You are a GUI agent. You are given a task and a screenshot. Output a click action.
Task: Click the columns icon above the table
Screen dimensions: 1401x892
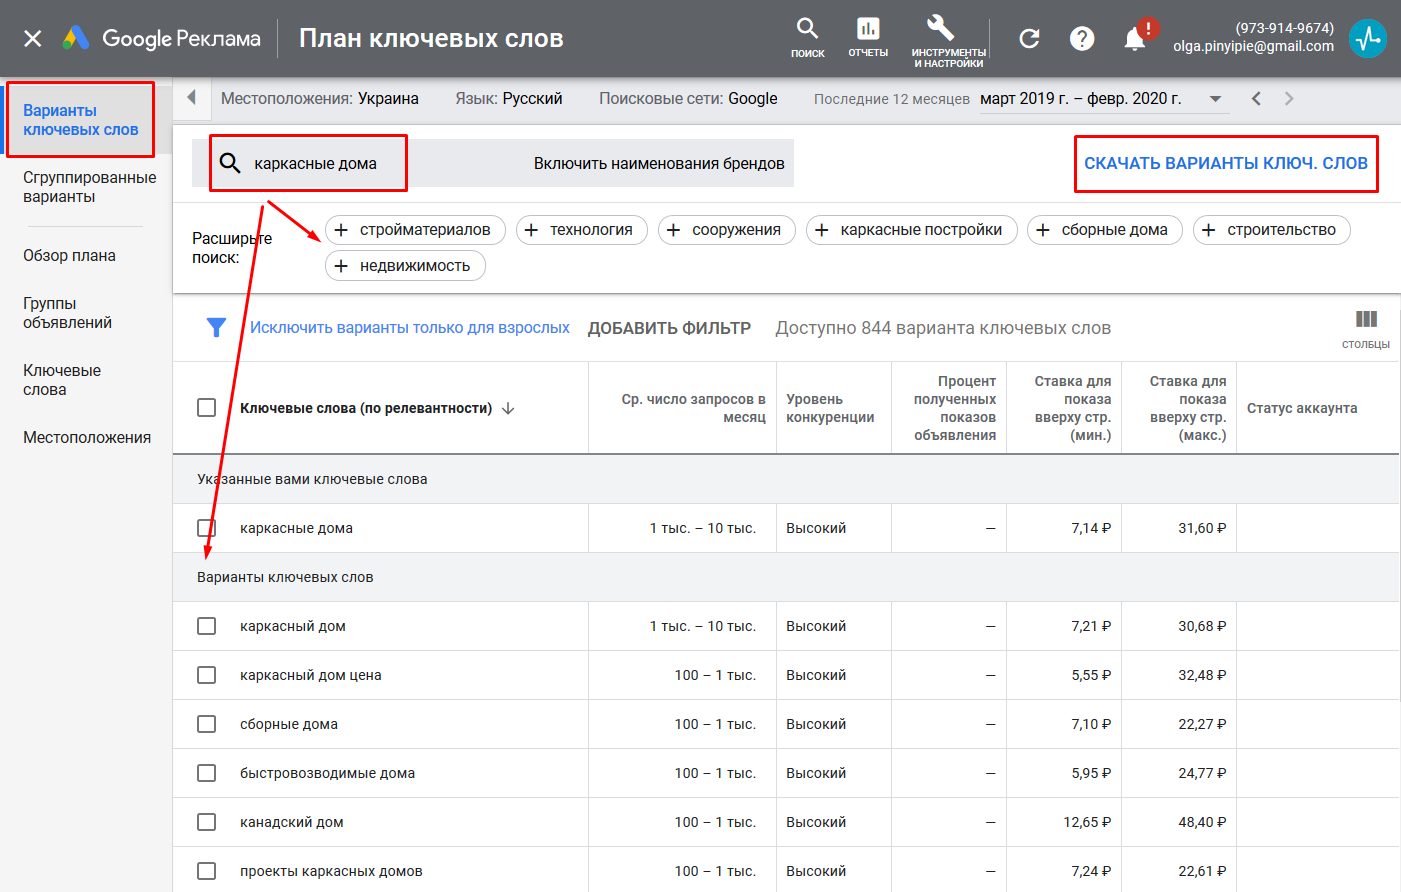1366,320
